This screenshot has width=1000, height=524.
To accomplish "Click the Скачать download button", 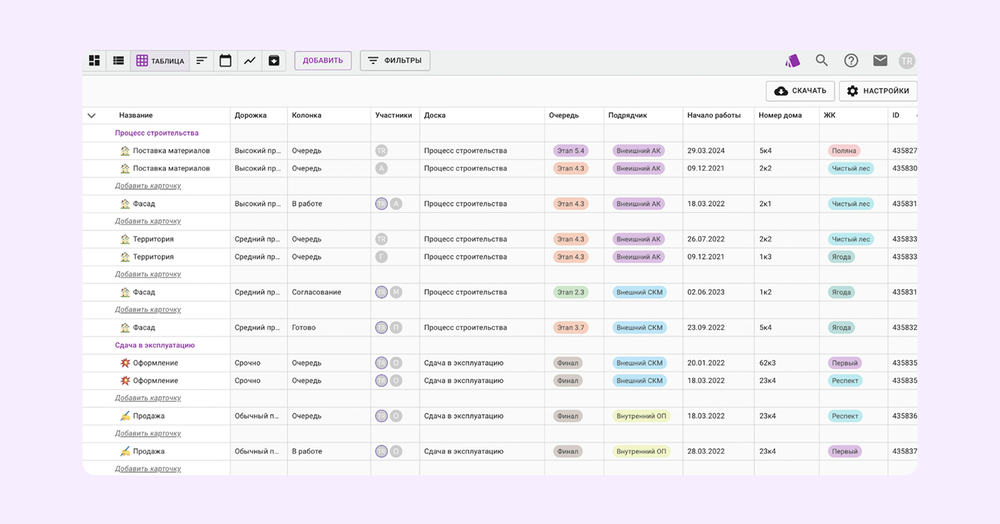I will point(800,91).
